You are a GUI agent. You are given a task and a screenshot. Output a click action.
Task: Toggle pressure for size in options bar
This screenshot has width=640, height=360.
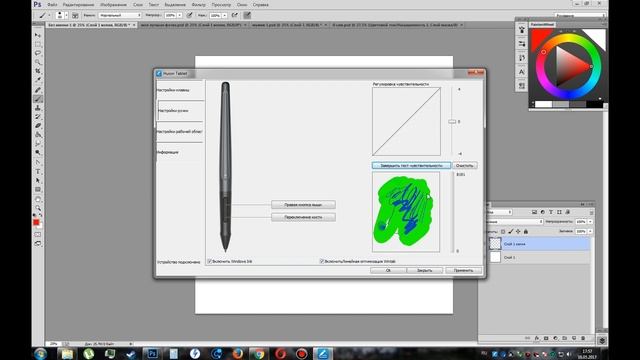(x=247, y=16)
